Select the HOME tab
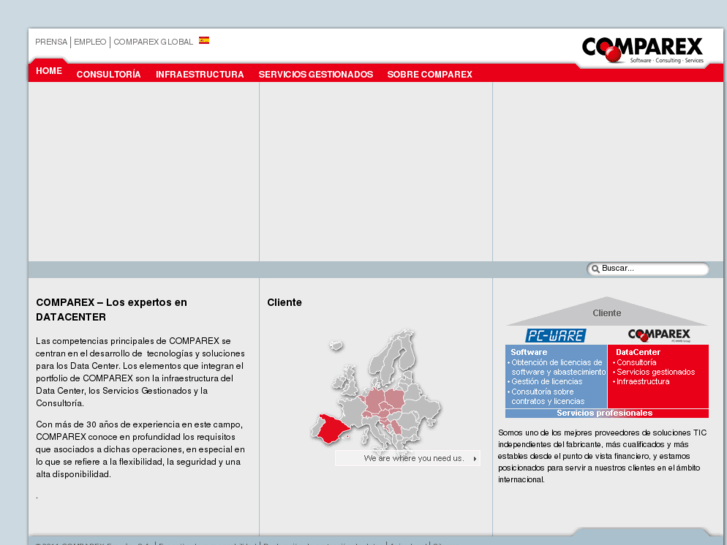Image resolution: width=727 pixels, height=545 pixels. [49, 71]
